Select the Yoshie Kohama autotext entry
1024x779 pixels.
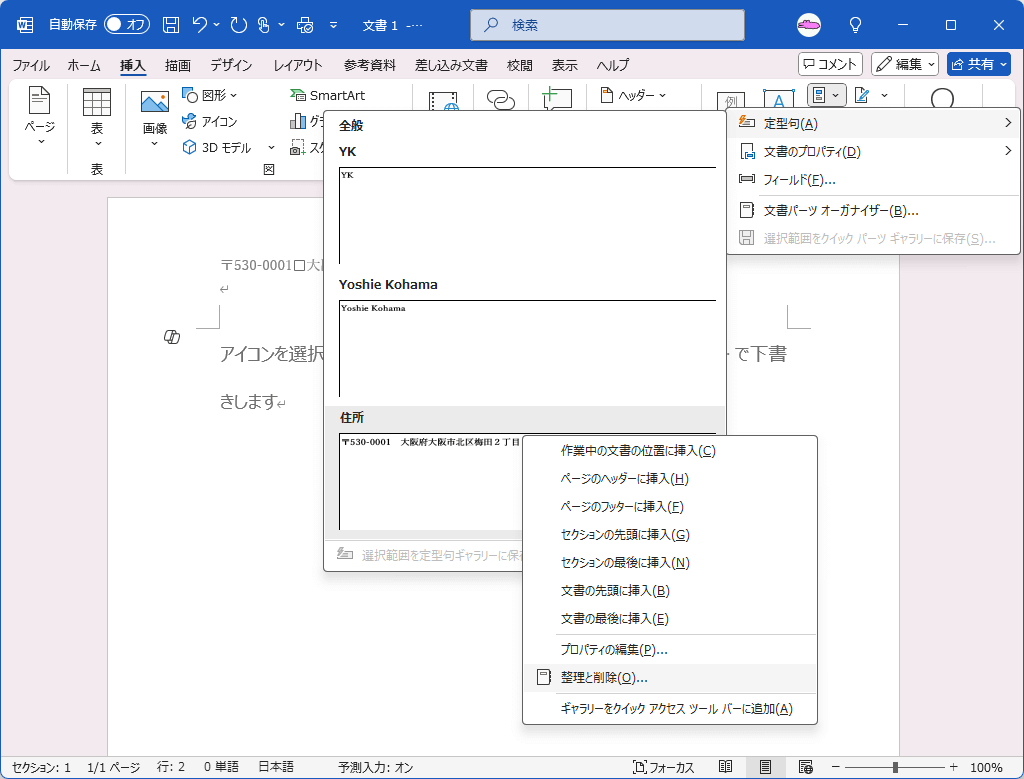[x=525, y=338]
